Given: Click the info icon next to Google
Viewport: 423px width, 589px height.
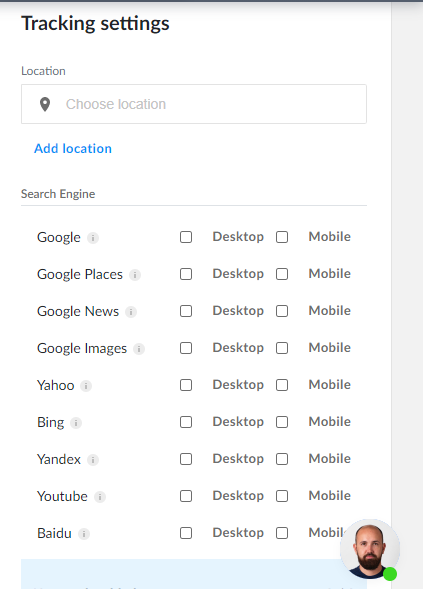Looking at the screenshot, I should point(93,238).
